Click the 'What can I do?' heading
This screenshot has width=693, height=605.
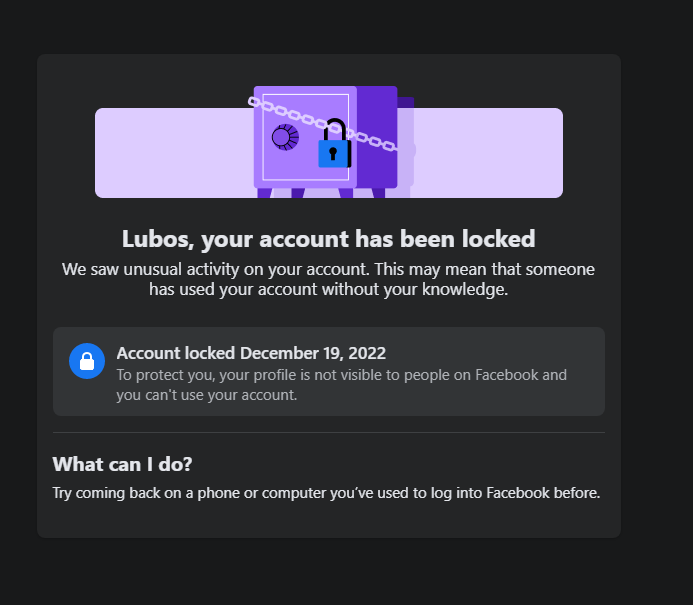(122, 464)
